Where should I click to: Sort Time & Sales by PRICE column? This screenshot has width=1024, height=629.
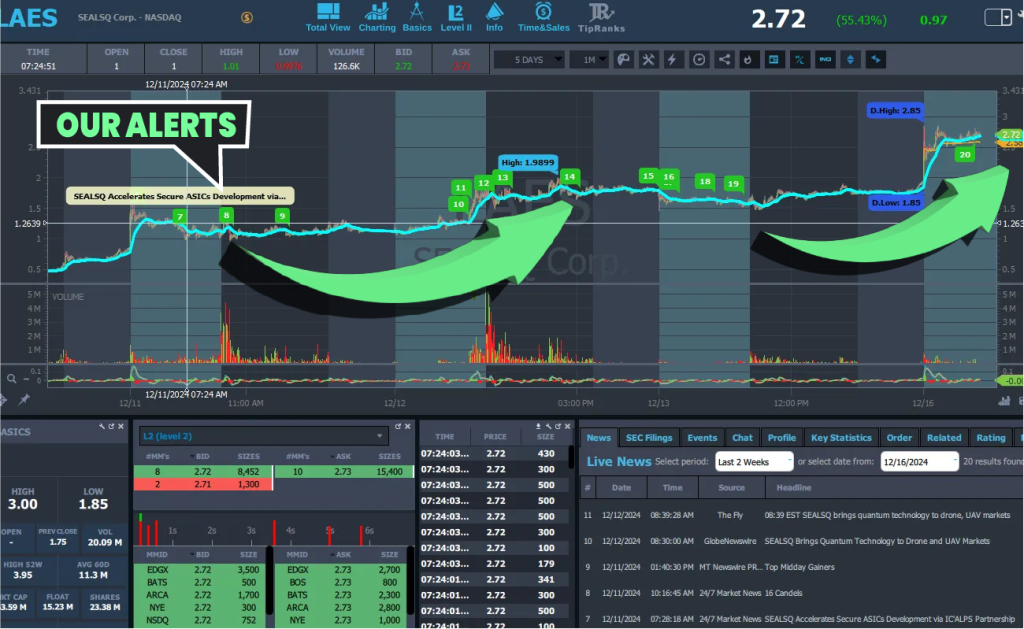tap(495, 436)
